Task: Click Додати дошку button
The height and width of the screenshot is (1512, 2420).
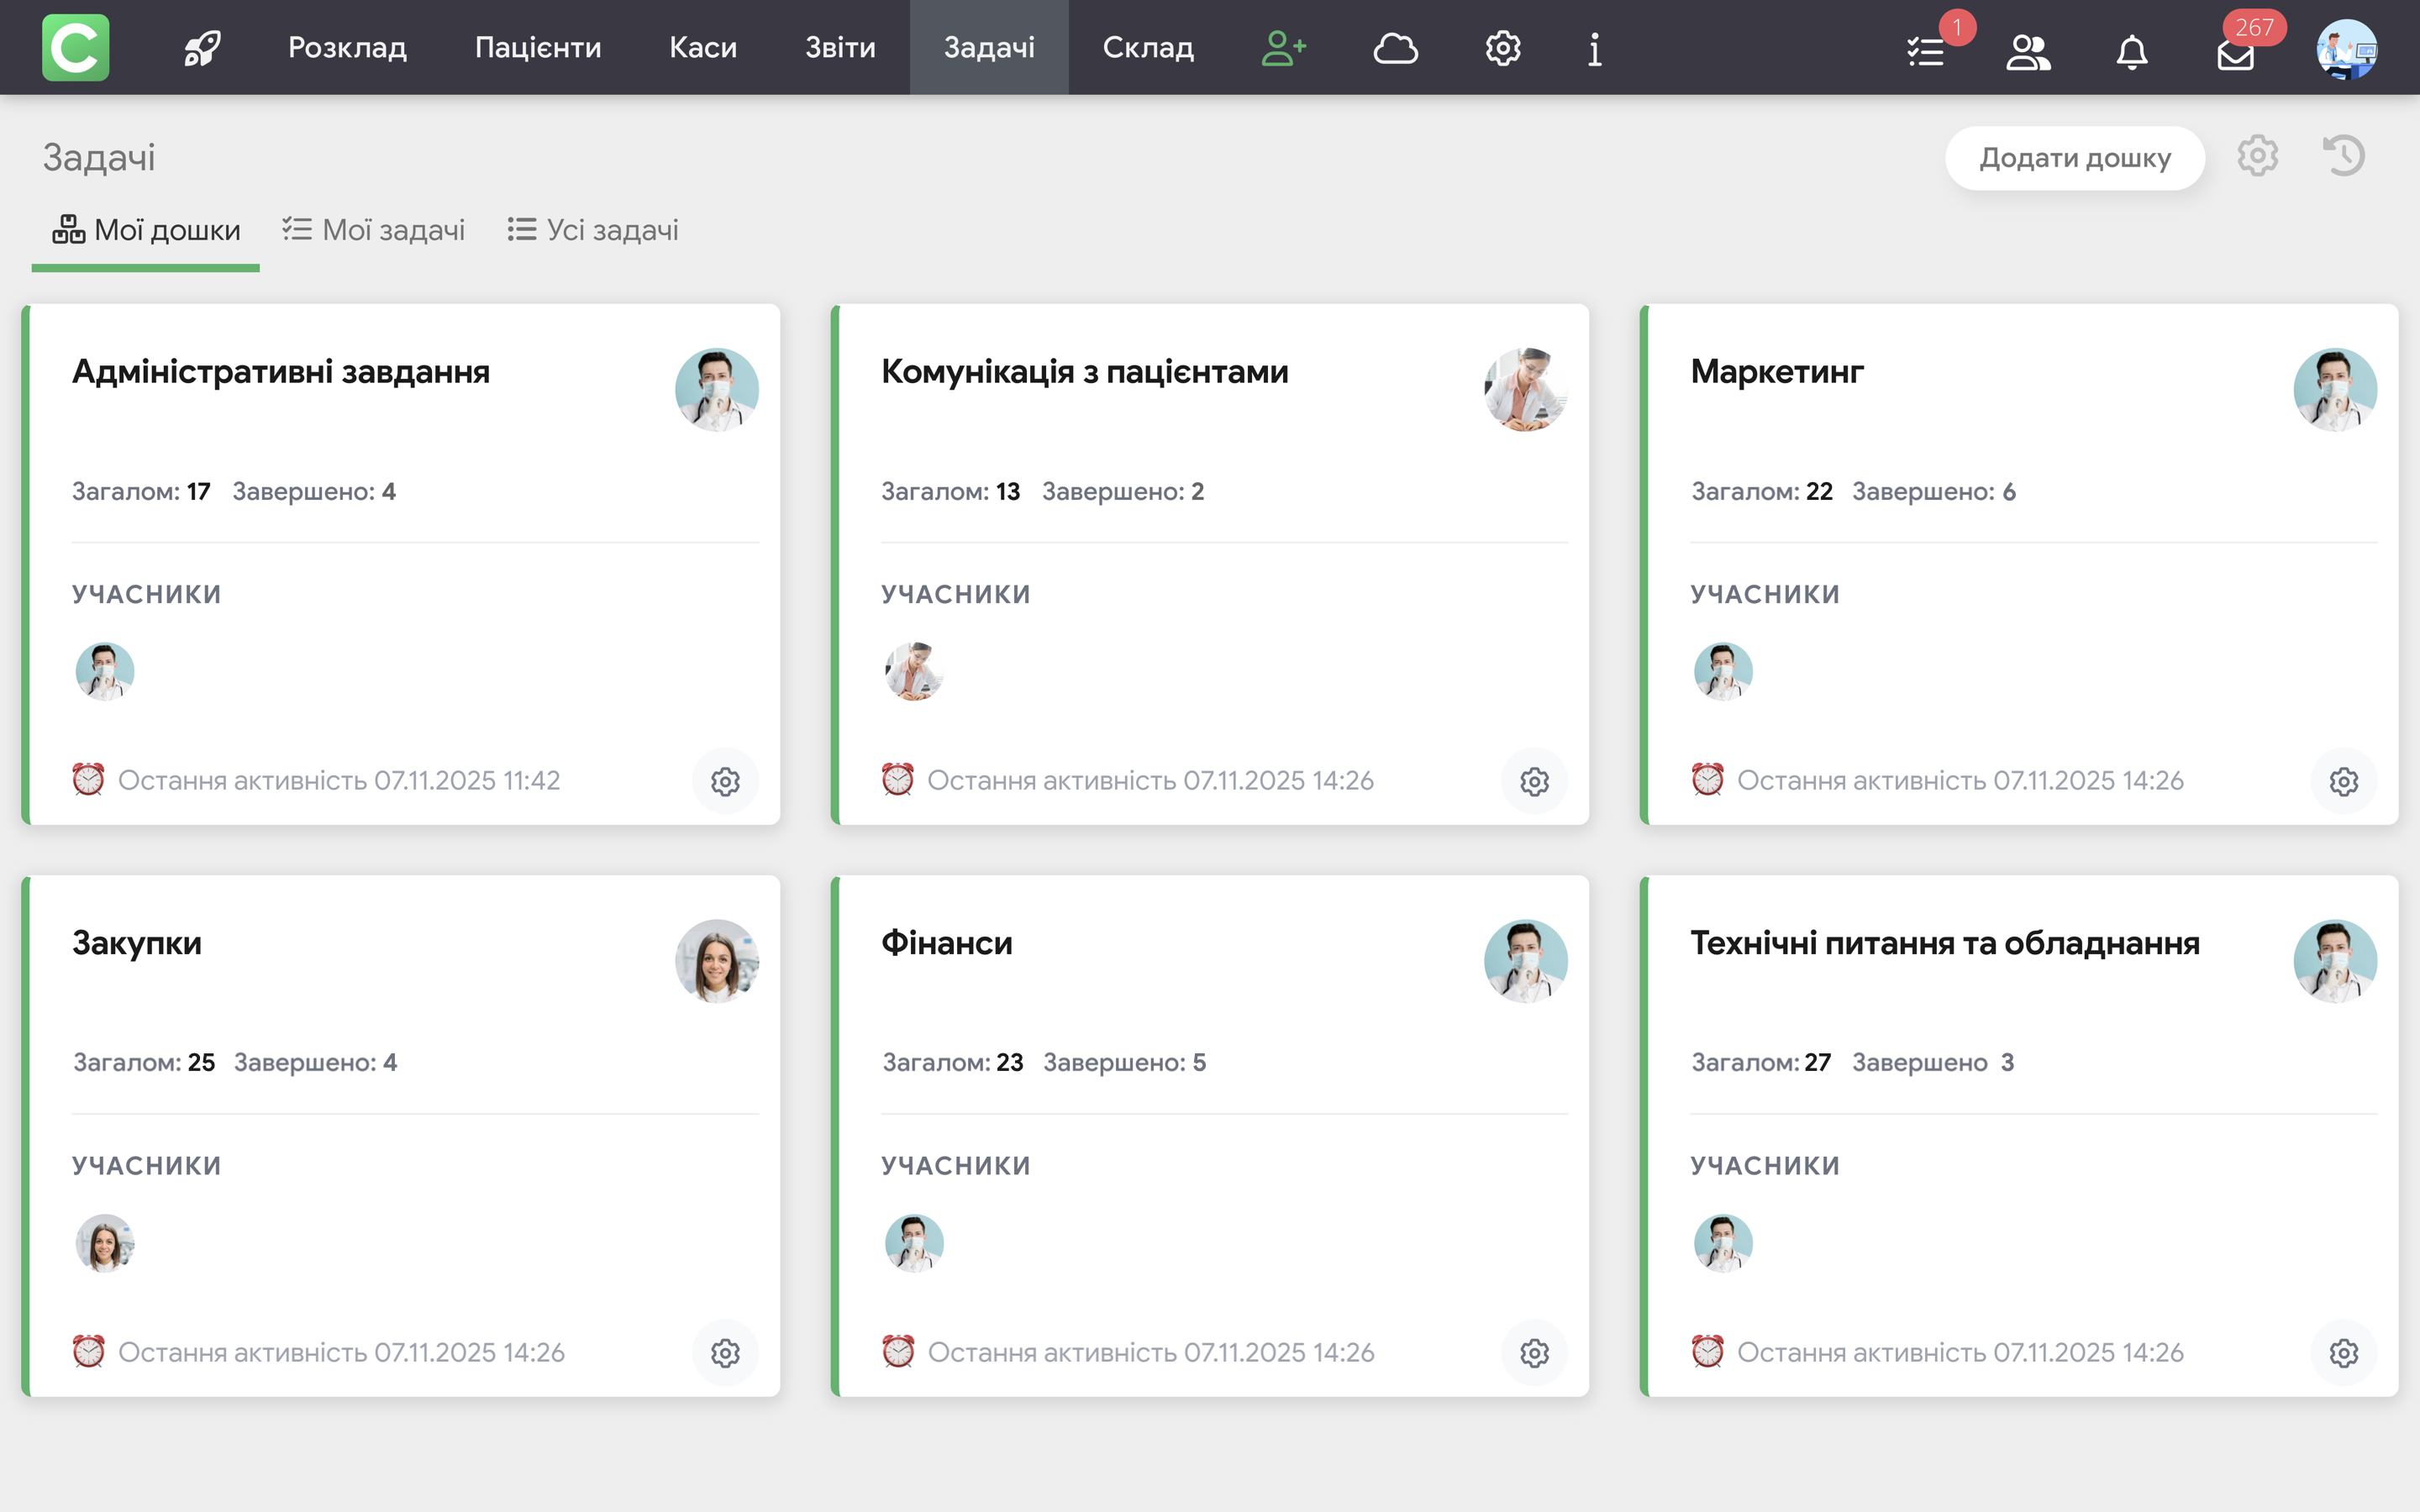Action: click(2074, 158)
